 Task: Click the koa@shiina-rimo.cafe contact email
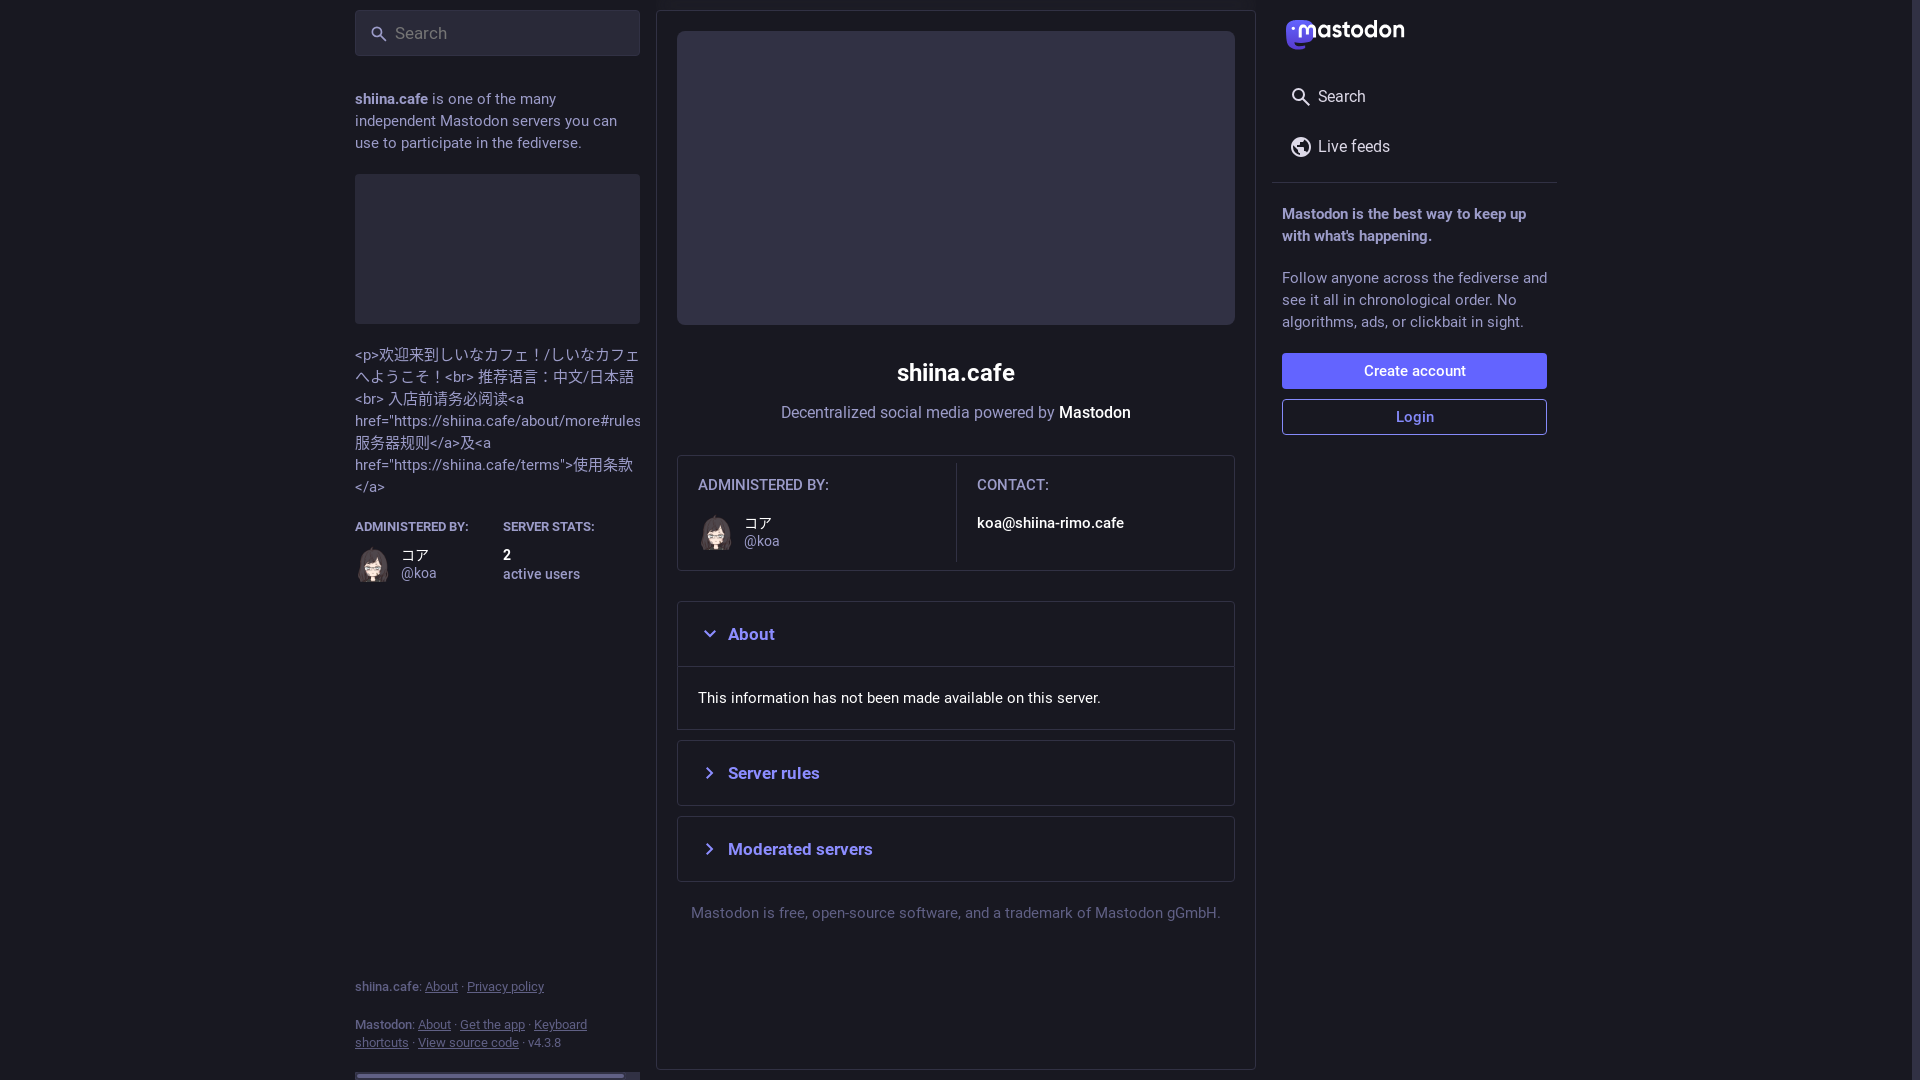click(x=1050, y=523)
